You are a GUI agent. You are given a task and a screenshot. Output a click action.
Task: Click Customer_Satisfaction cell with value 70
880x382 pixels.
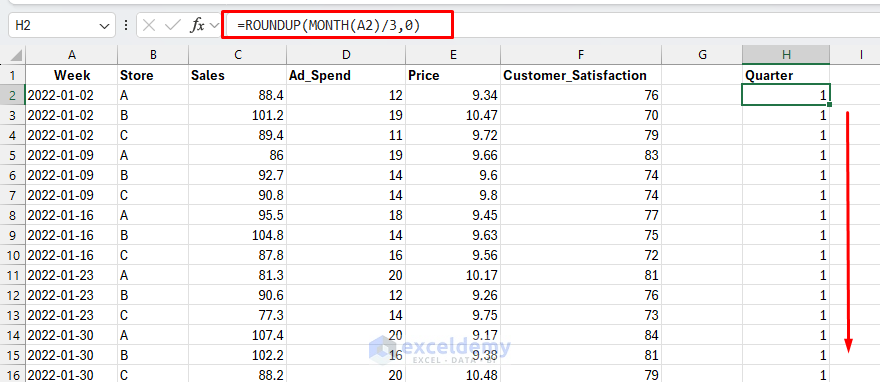tap(581, 116)
